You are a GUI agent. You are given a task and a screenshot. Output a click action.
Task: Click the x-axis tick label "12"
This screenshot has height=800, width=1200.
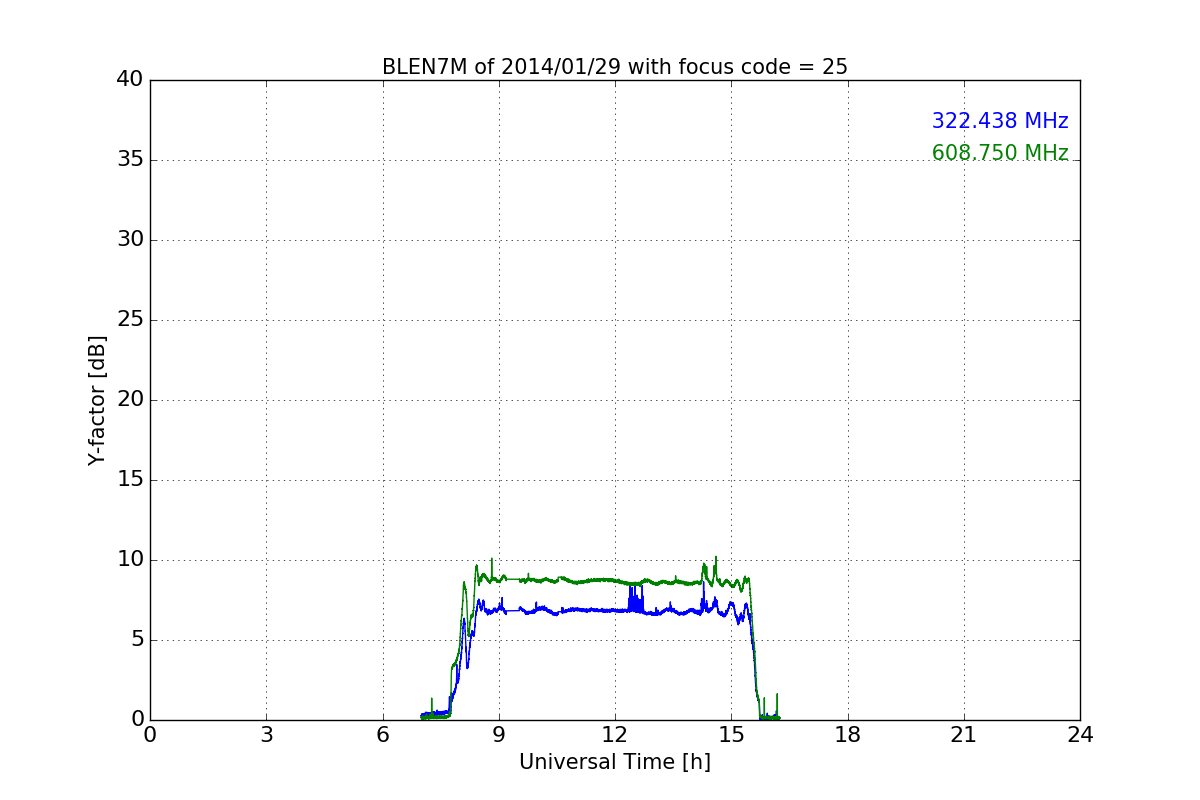point(615,735)
